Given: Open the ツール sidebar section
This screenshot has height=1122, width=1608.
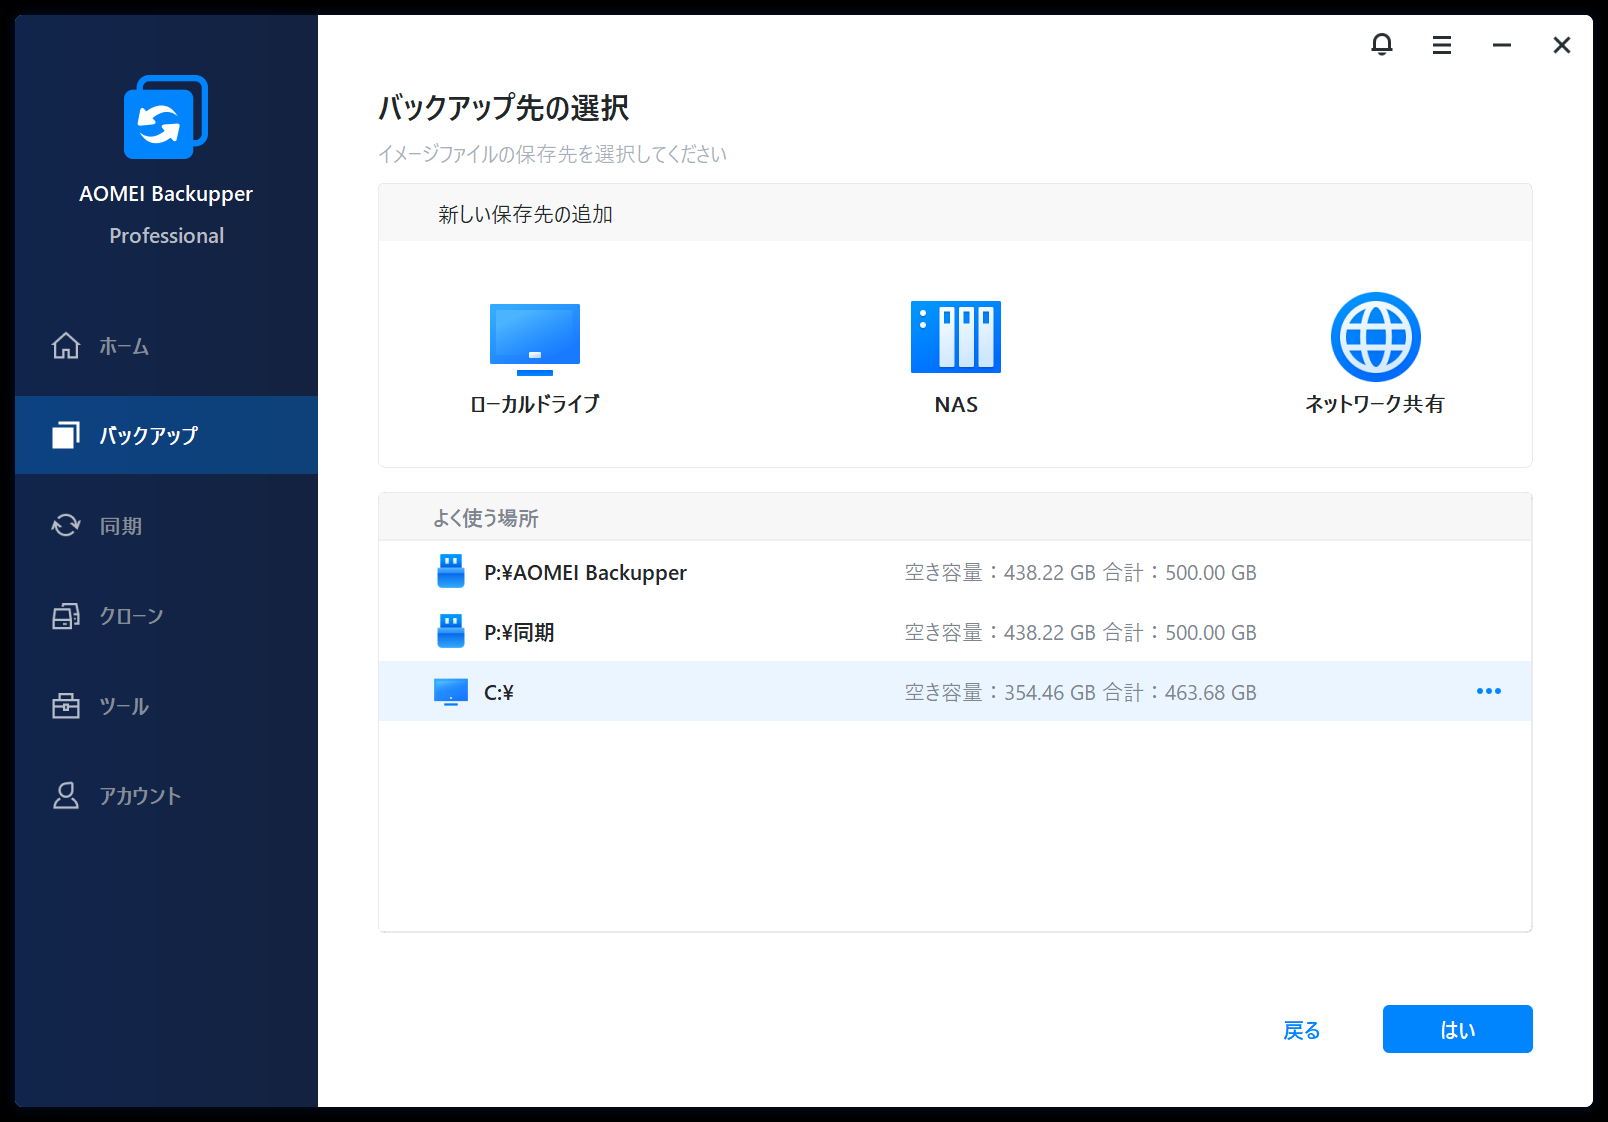Looking at the screenshot, I should [x=124, y=706].
